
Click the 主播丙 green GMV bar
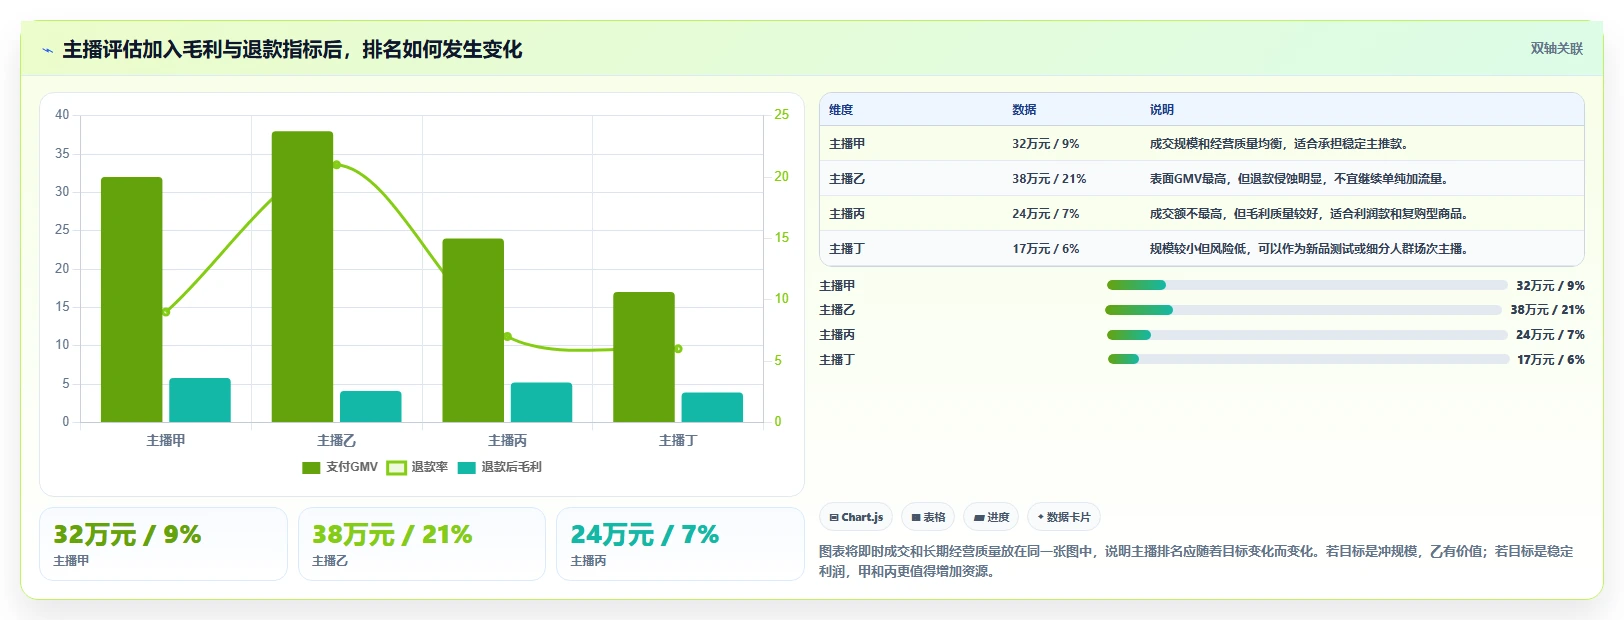click(x=473, y=330)
